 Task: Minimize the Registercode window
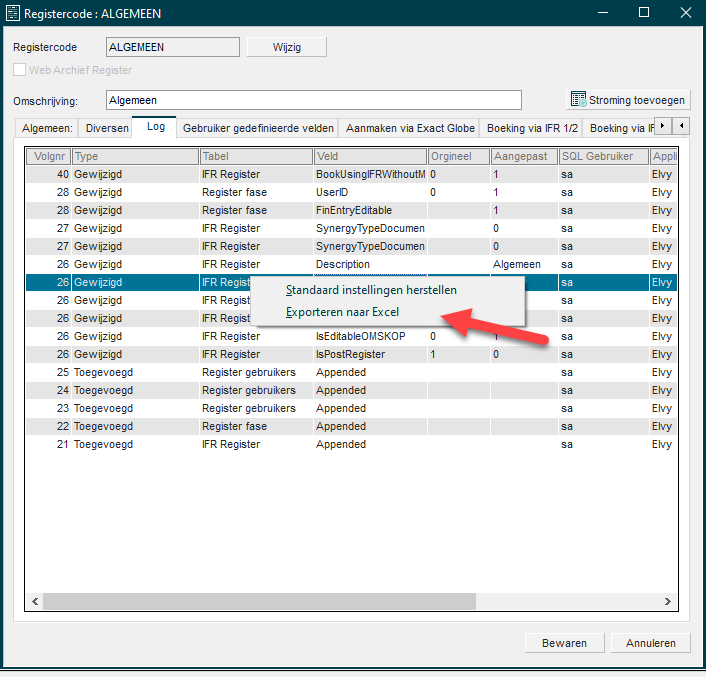click(603, 13)
